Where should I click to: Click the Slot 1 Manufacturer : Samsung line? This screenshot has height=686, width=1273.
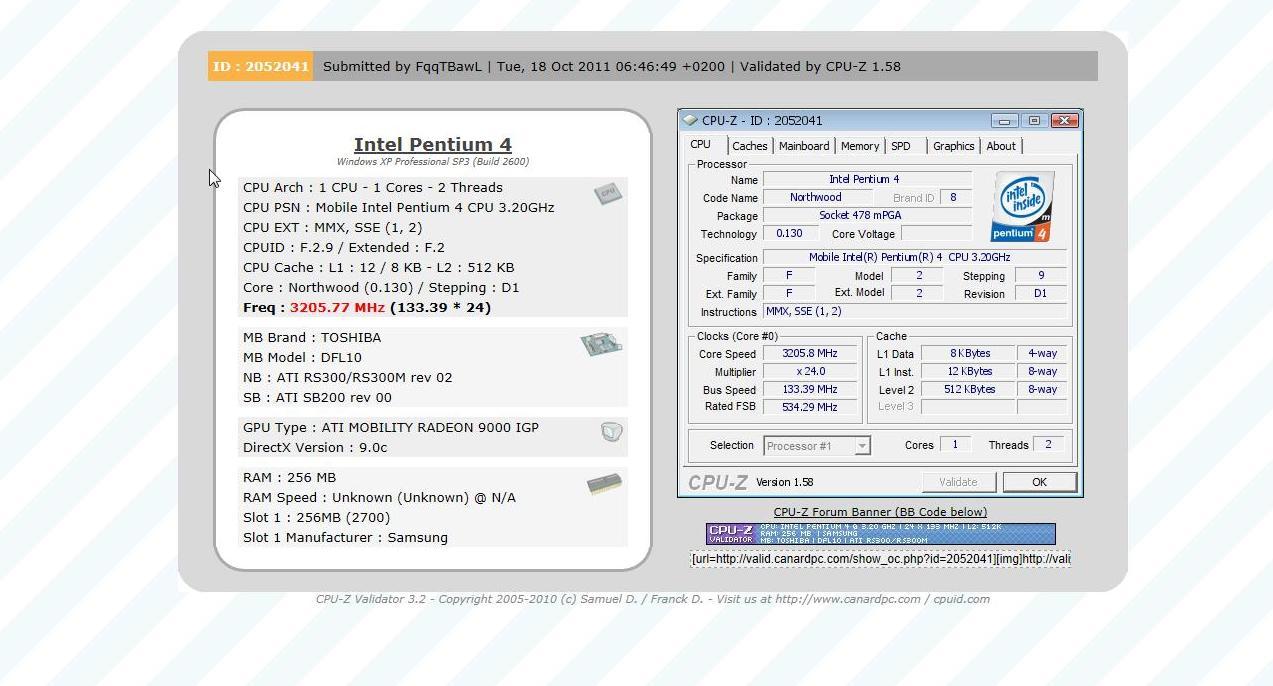[345, 537]
